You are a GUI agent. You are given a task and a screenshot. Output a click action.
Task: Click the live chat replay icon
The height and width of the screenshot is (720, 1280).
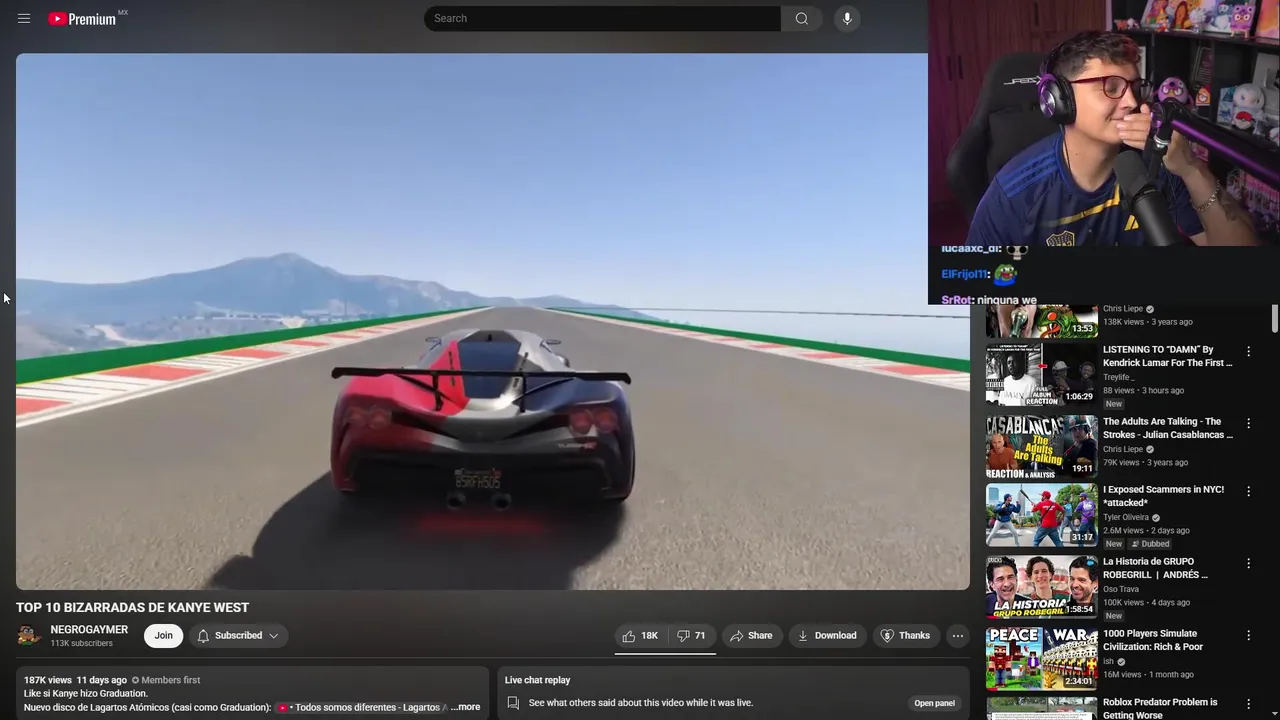(x=513, y=703)
